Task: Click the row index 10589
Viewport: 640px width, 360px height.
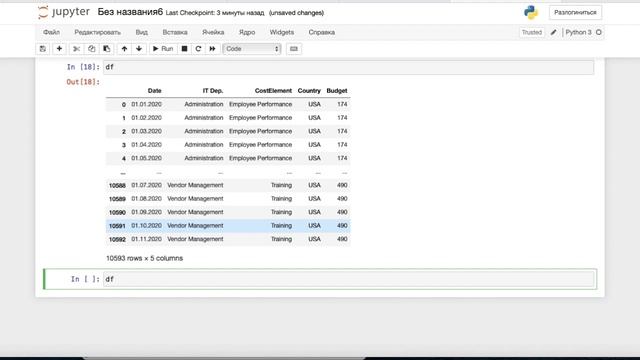Action: (x=117, y=199)
